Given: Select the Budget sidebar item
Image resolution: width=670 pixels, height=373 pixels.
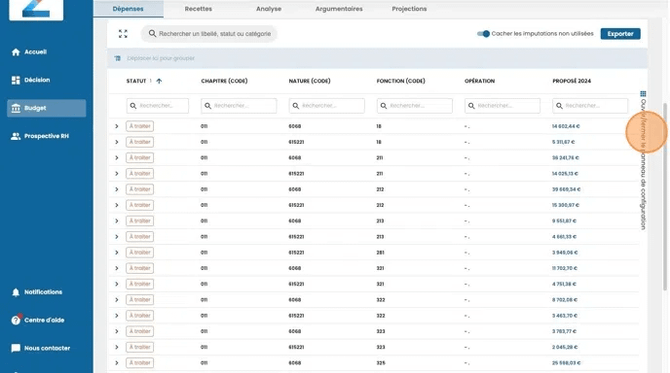Looking at the screenshot, I should click(x=46, y=108).
